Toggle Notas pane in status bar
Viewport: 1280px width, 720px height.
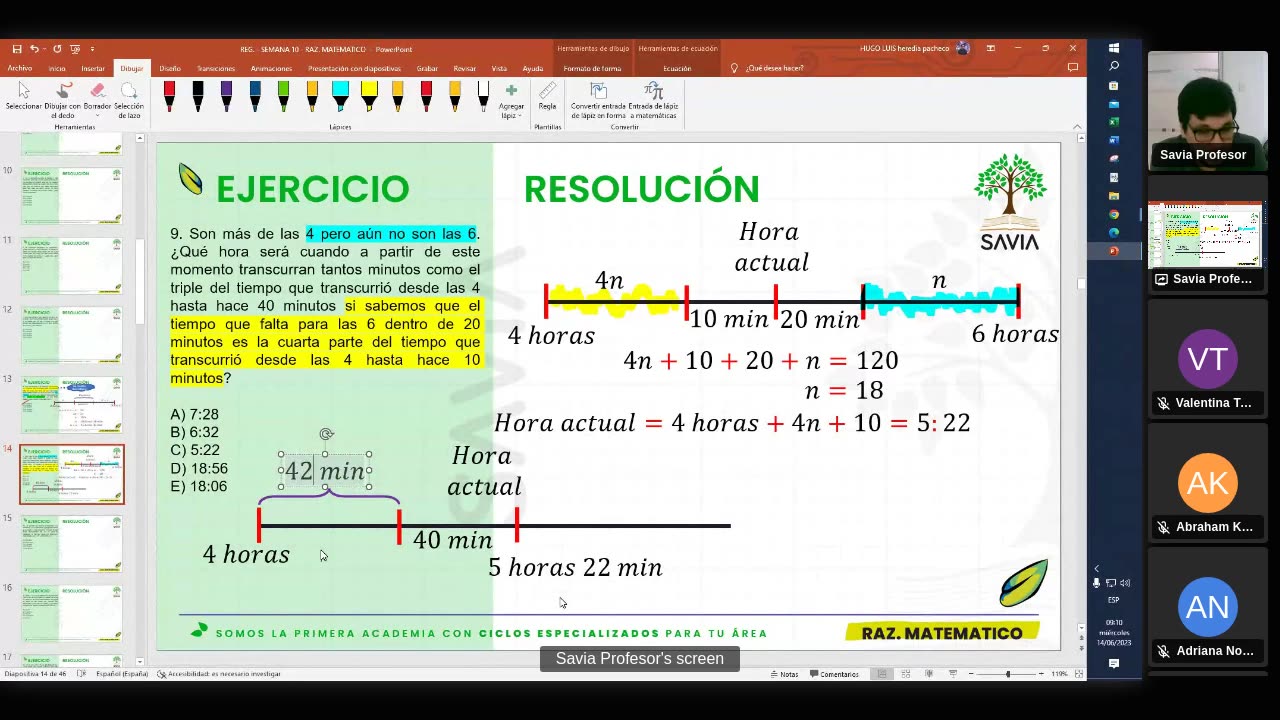coord(785,674)
